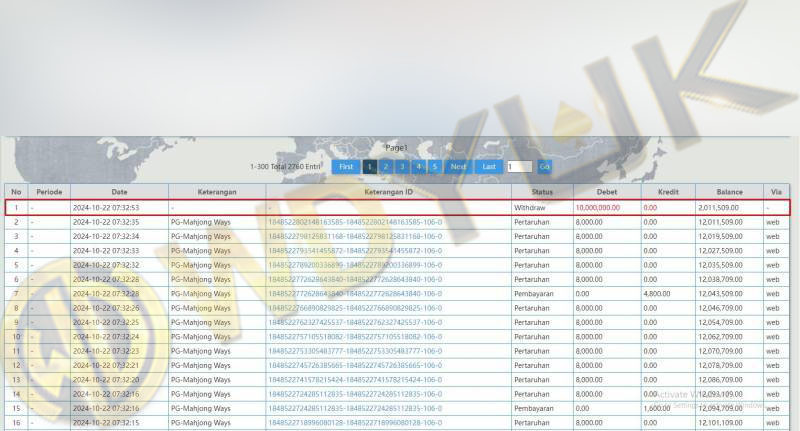This screenshot has width=800, height=431.
Task: Click the date 2024-10-22 07:32:33
Action: click(106, 251)
